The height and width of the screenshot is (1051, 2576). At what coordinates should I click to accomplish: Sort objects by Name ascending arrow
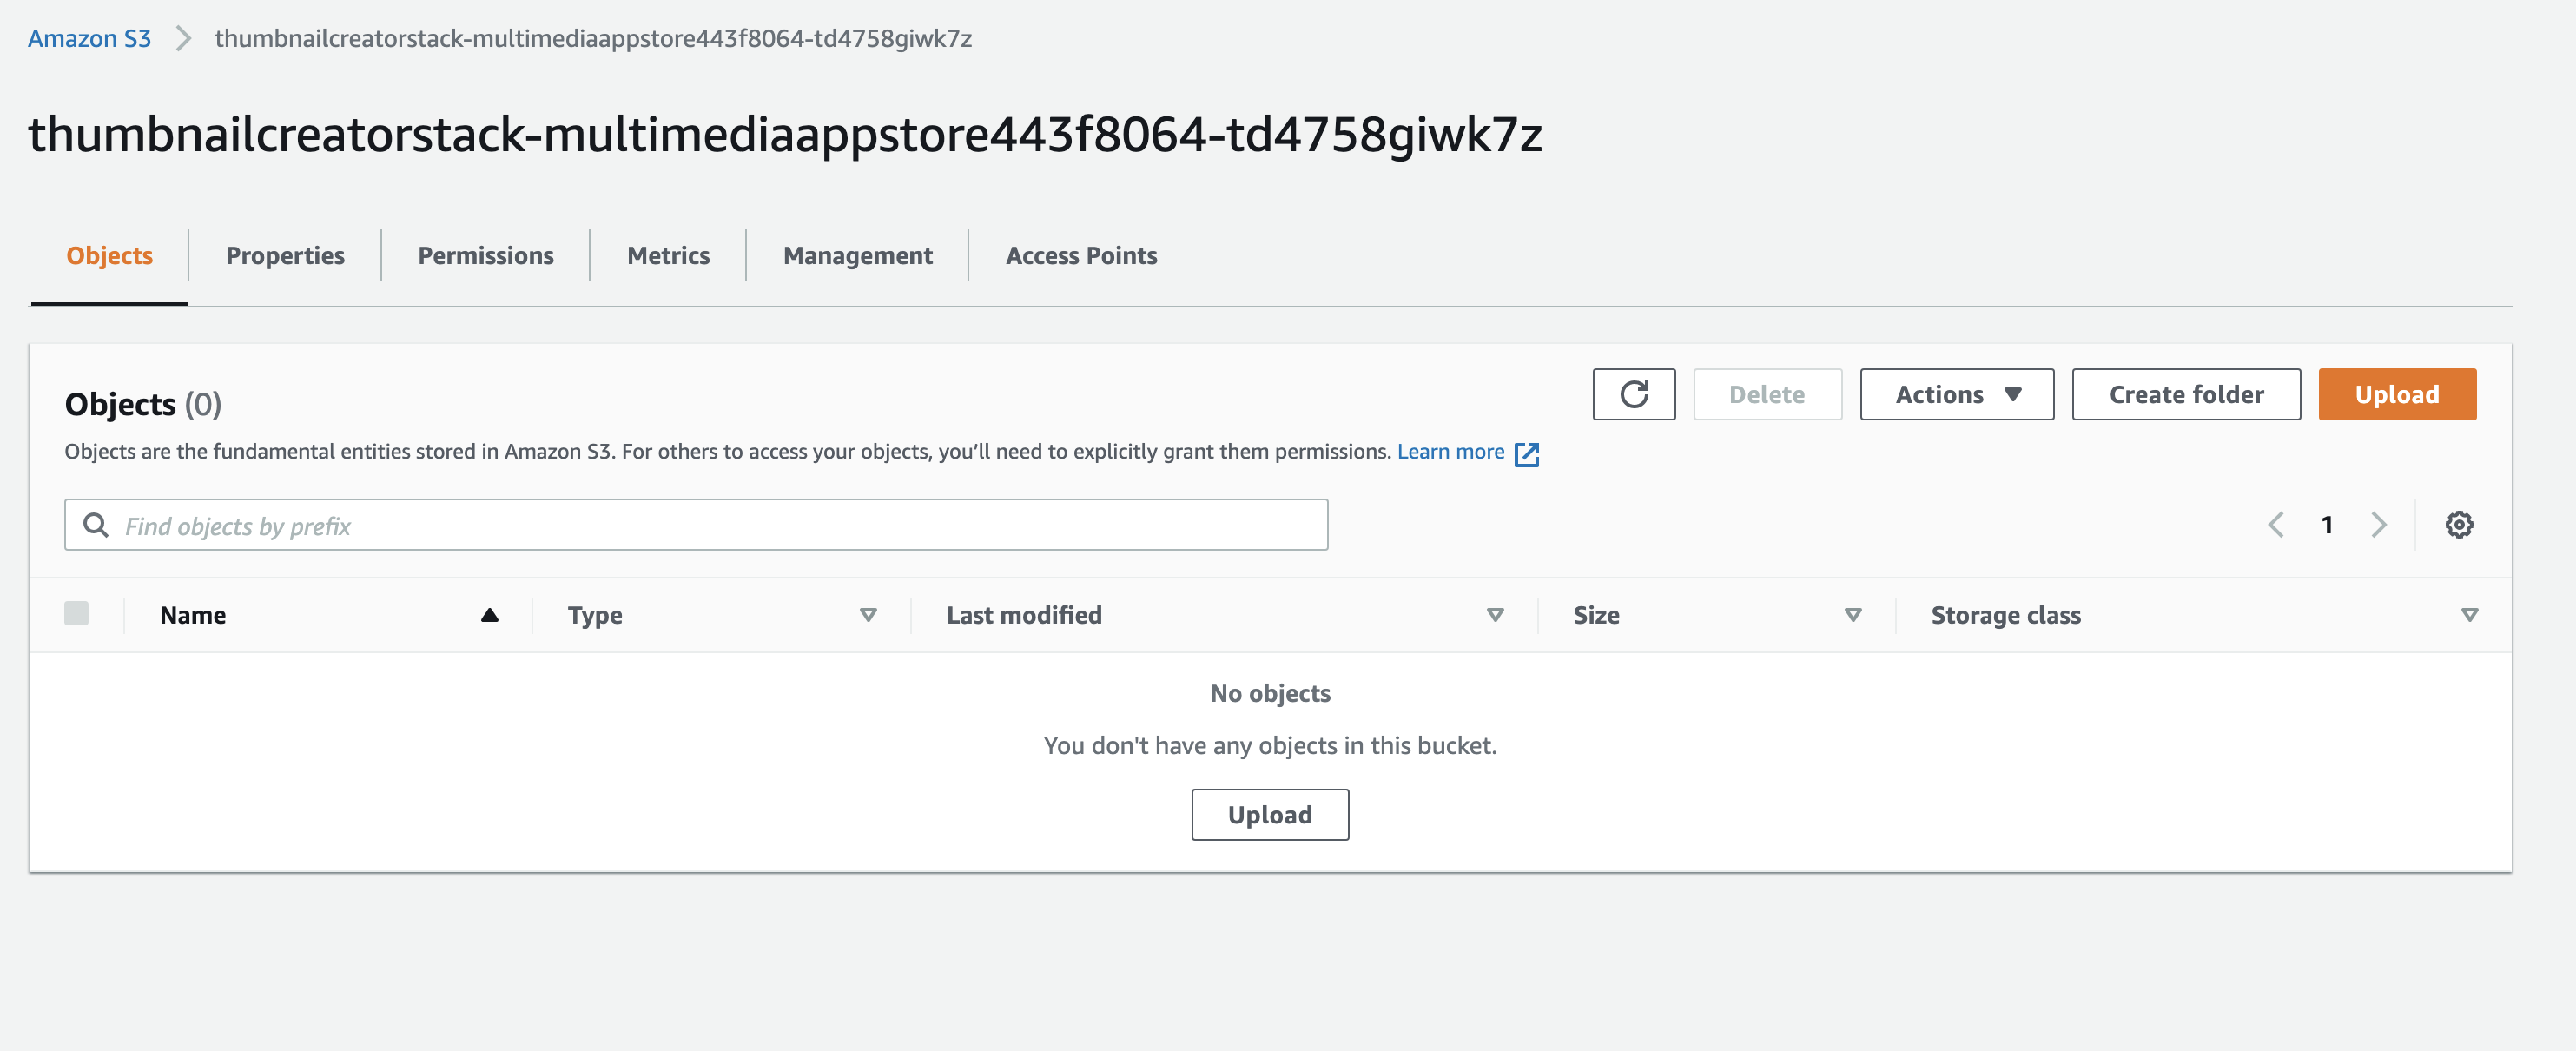pos(489,615)
